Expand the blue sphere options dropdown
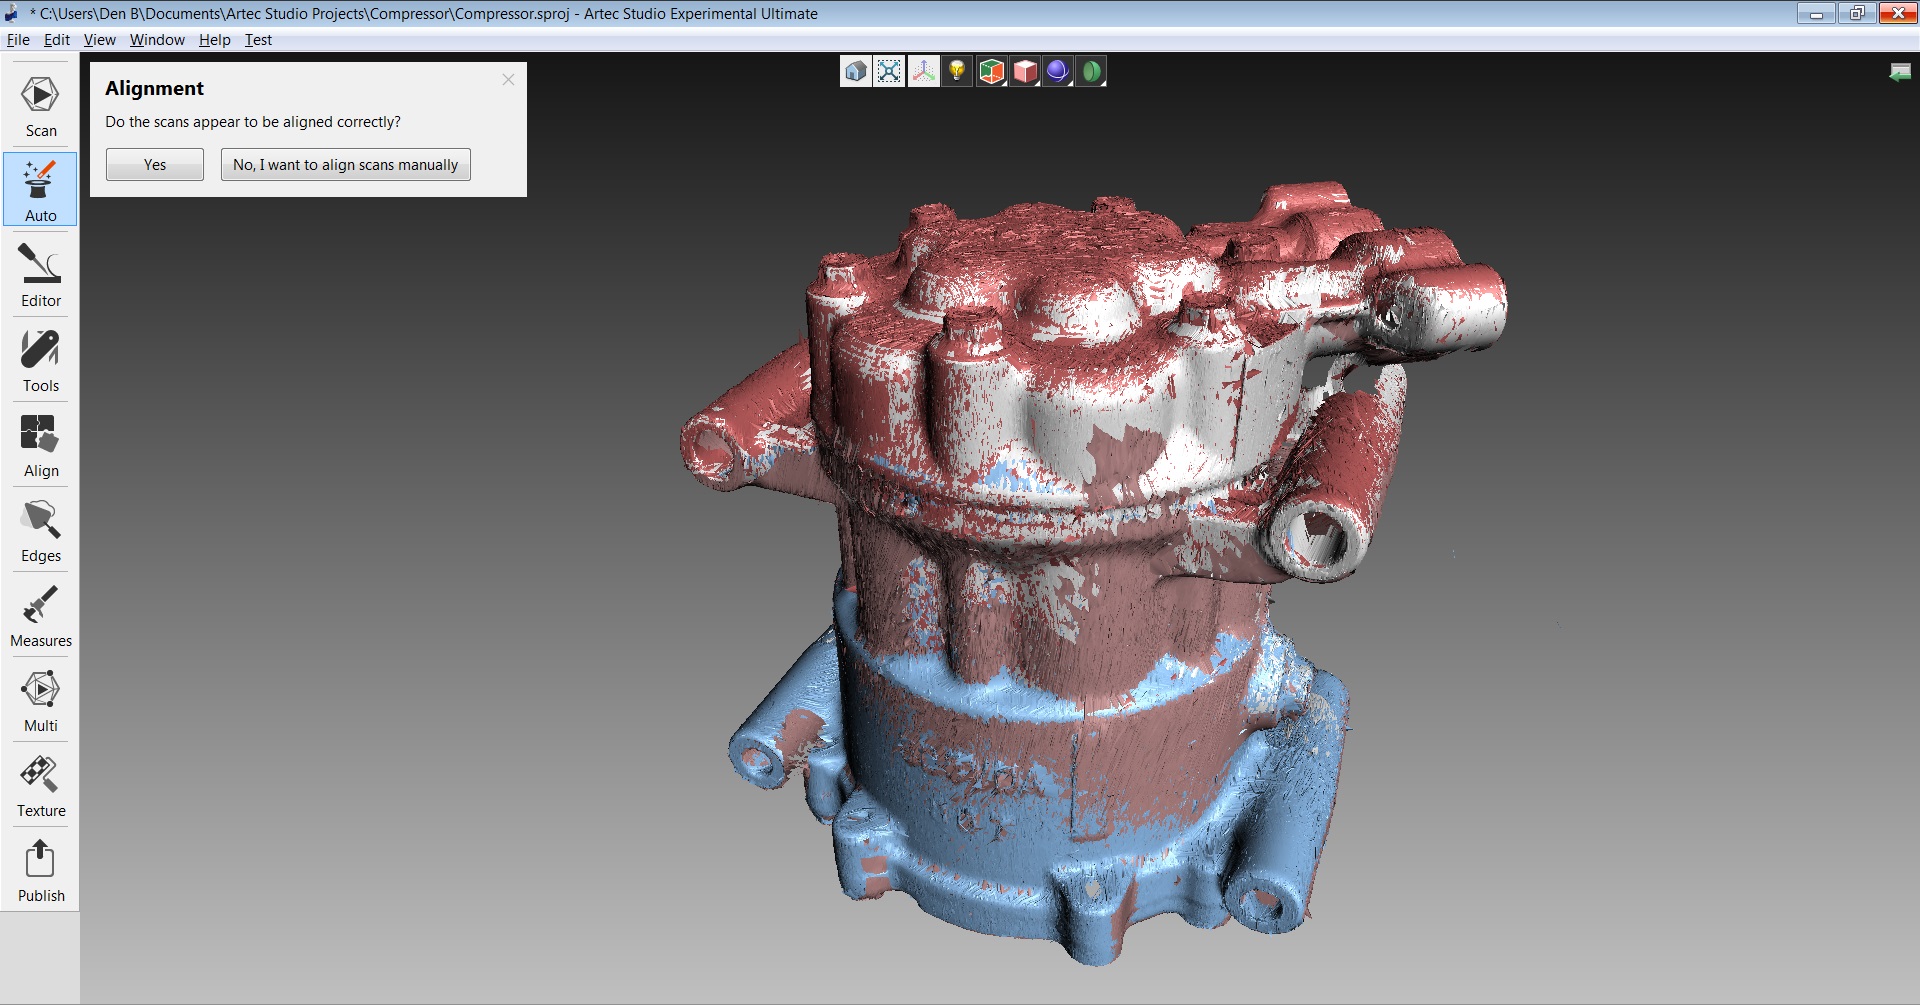Viewport: 1920px width, 1005px height. [x=1058, y=71]
